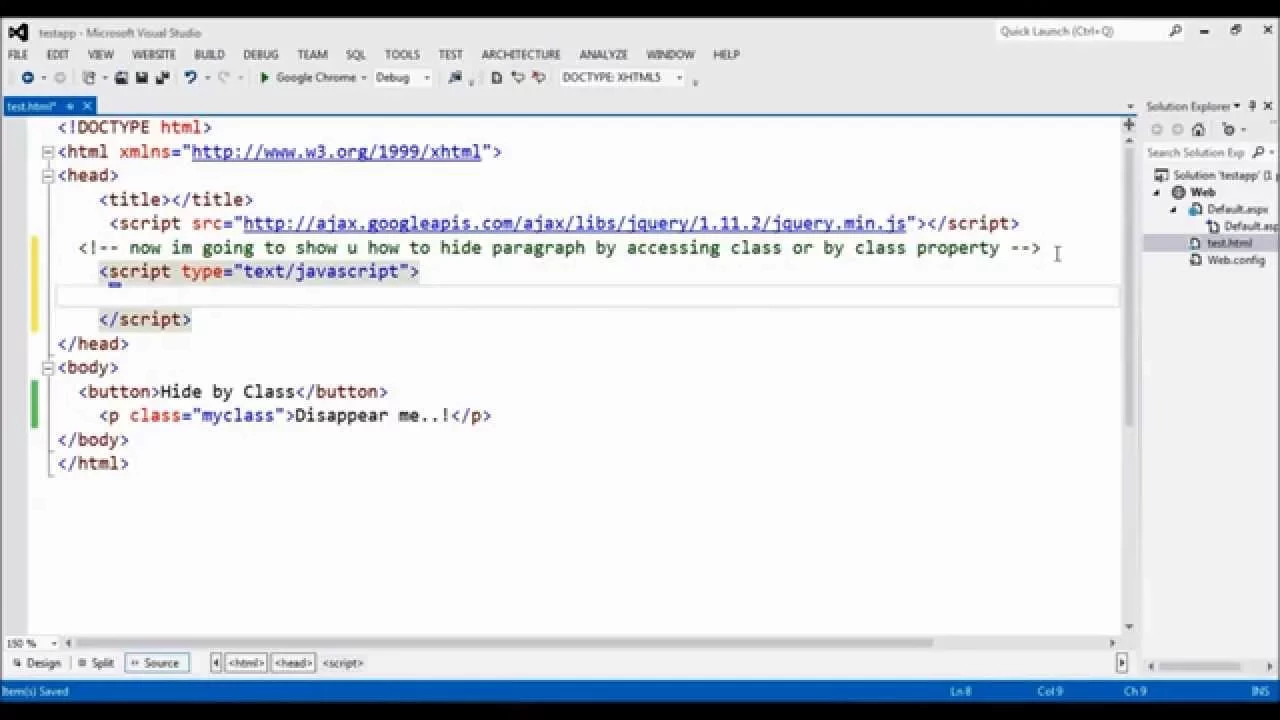Click the Quick Launch search magnifier icon
Screen dimensions: 1280x720
point(1175,31)
